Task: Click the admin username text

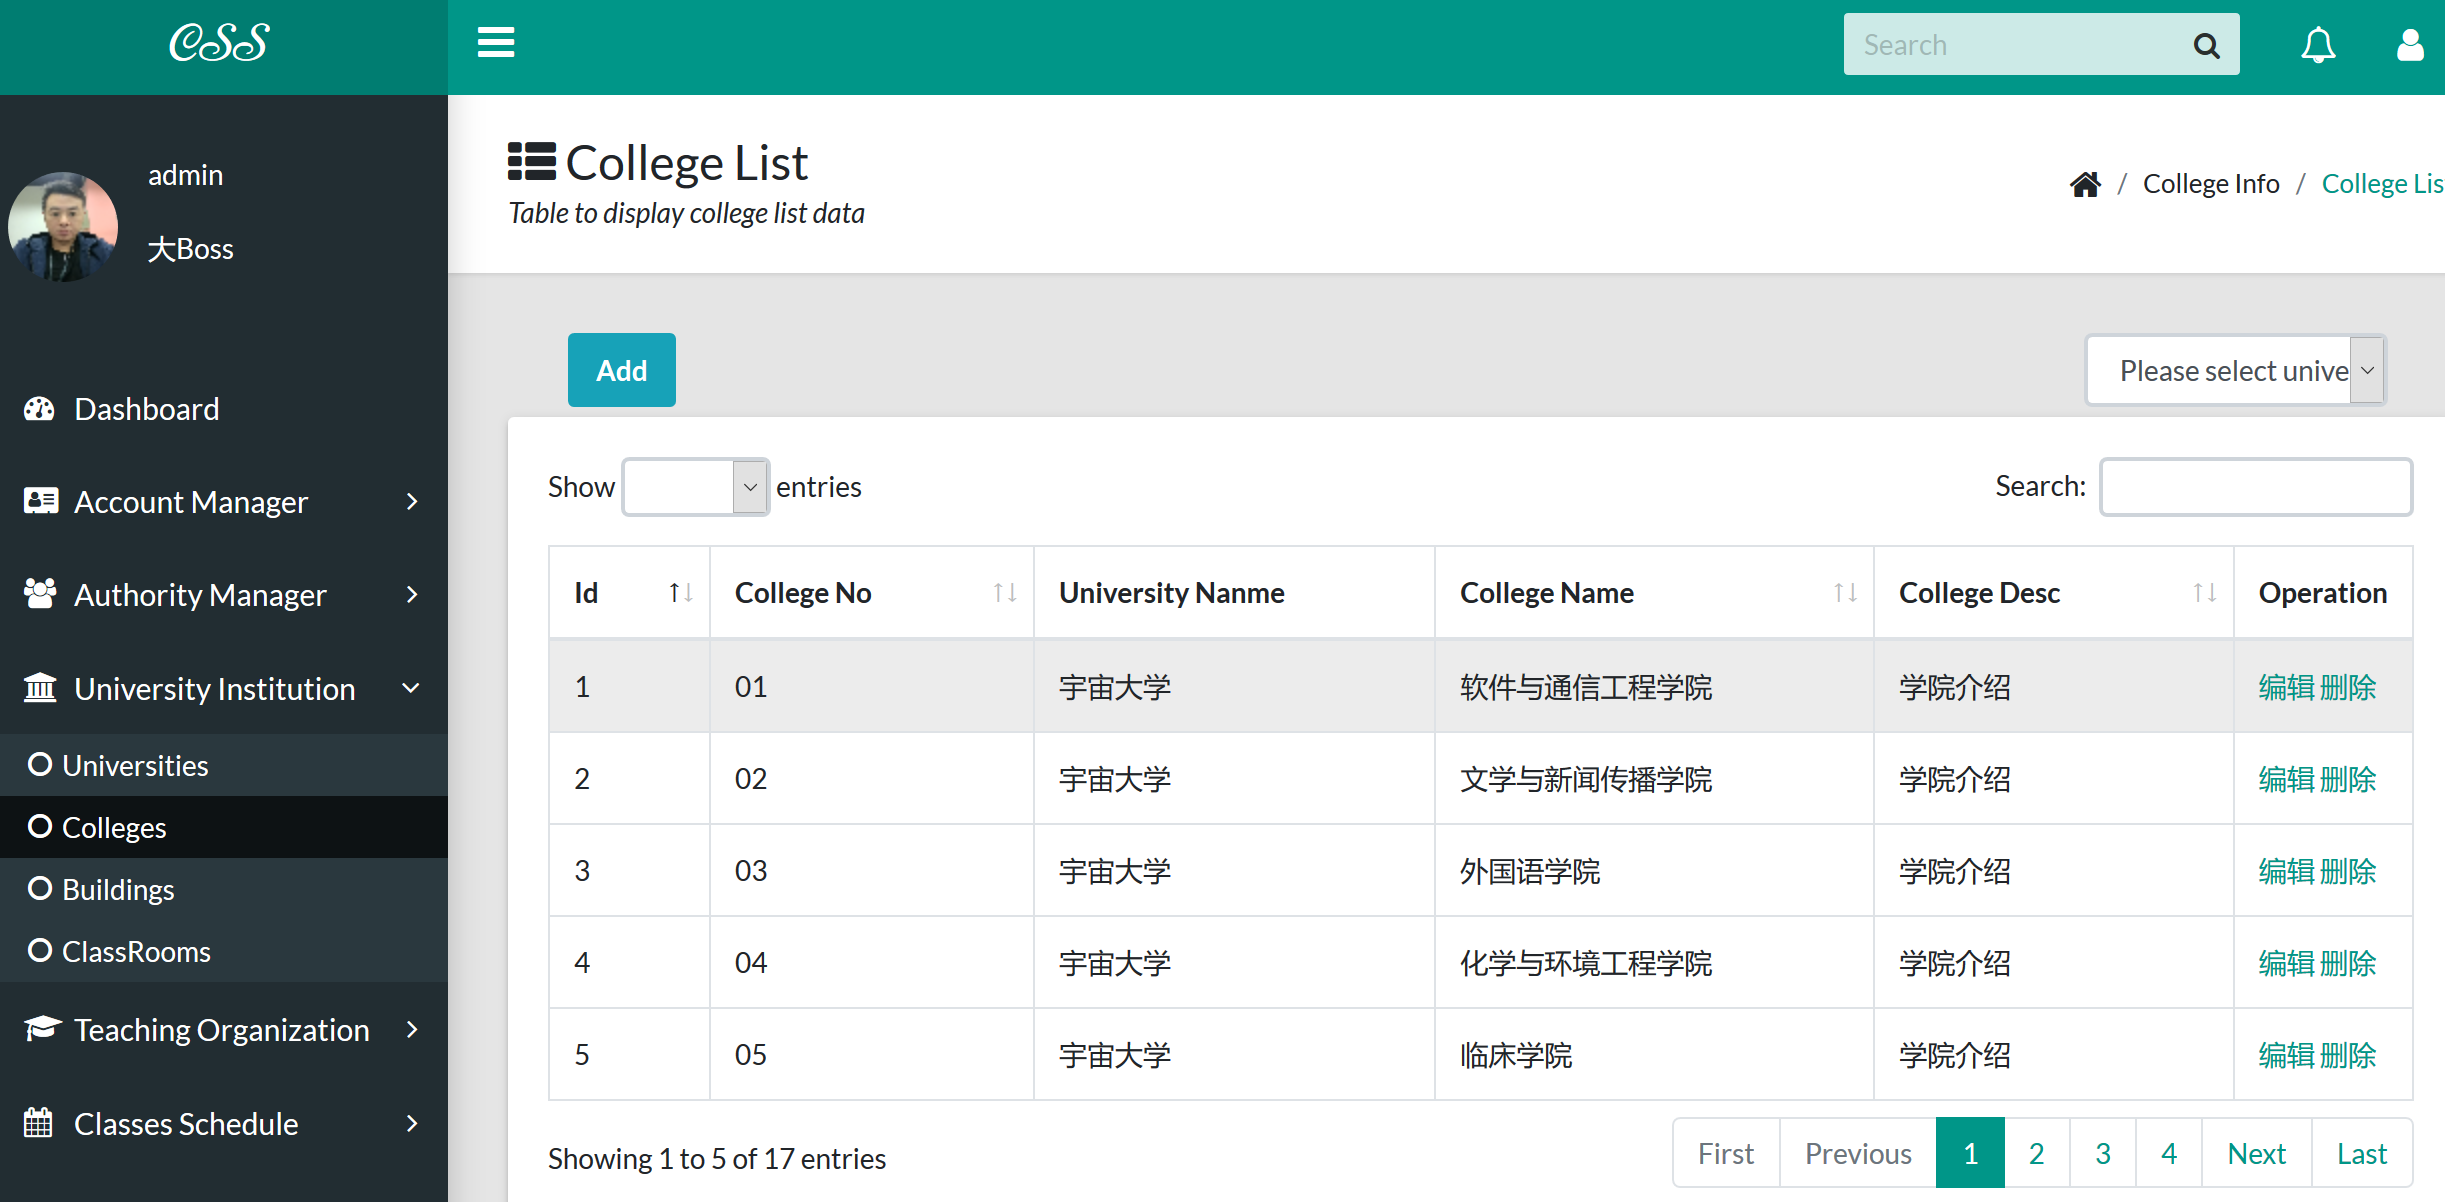Action: [186, 175]
